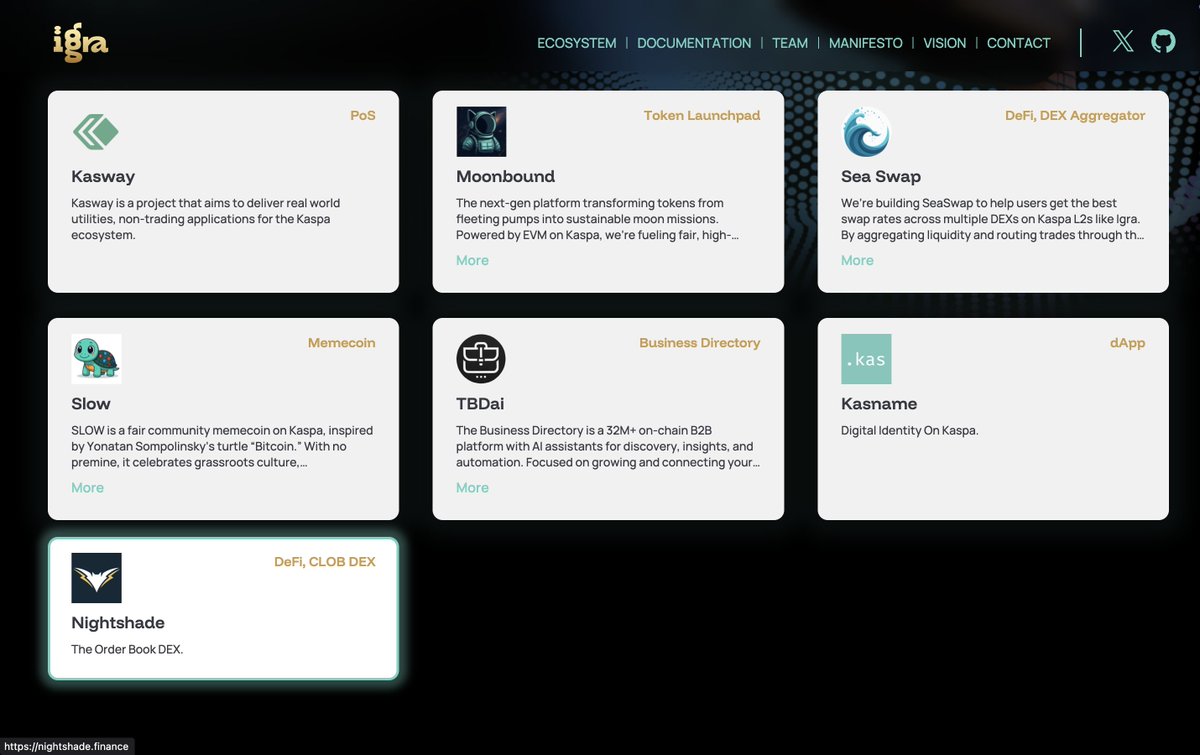Click 'The Order Book DEX.' text
The width and height of the screenshot is (1200, 755).
click(127, 649)
